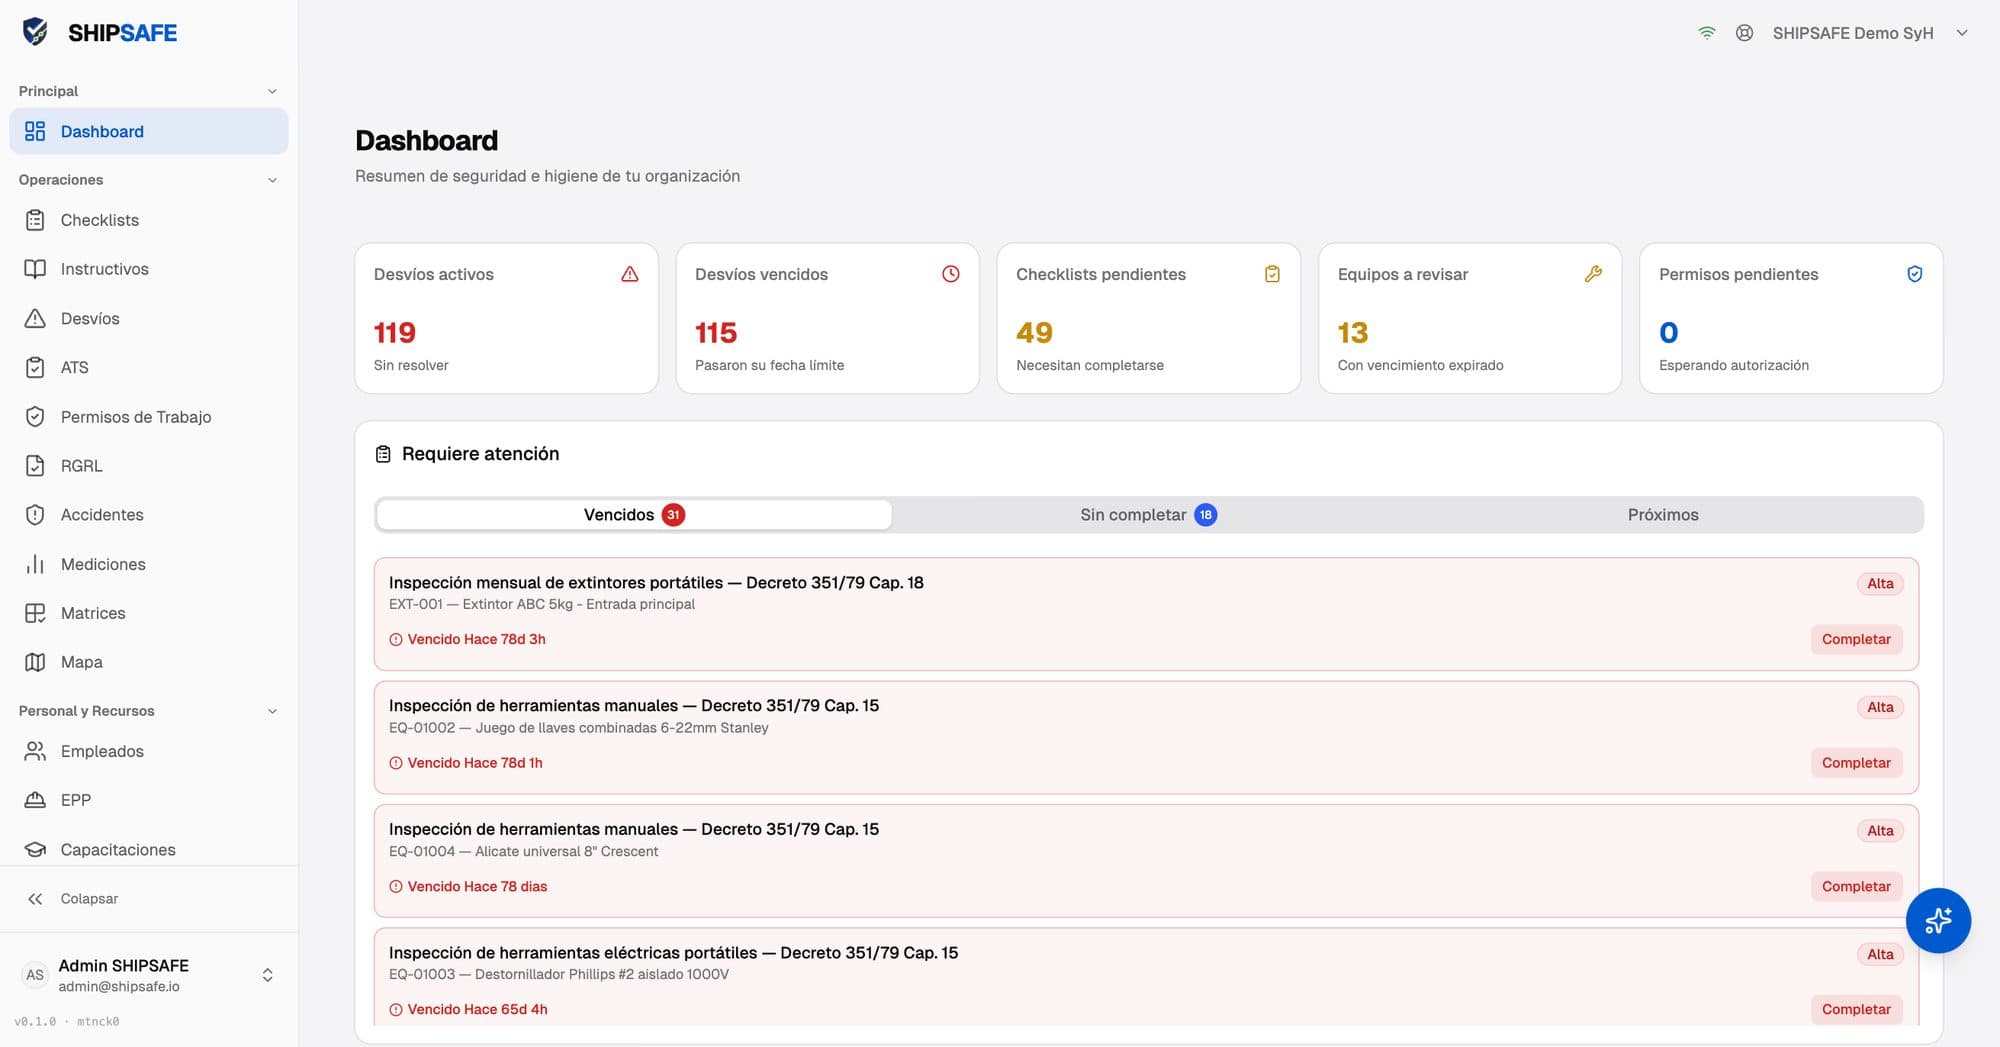Collapse the sidebar with Colapsar
Image resolution: width=2000 pixels, height=1047 pixels.
tap(149, 899)
